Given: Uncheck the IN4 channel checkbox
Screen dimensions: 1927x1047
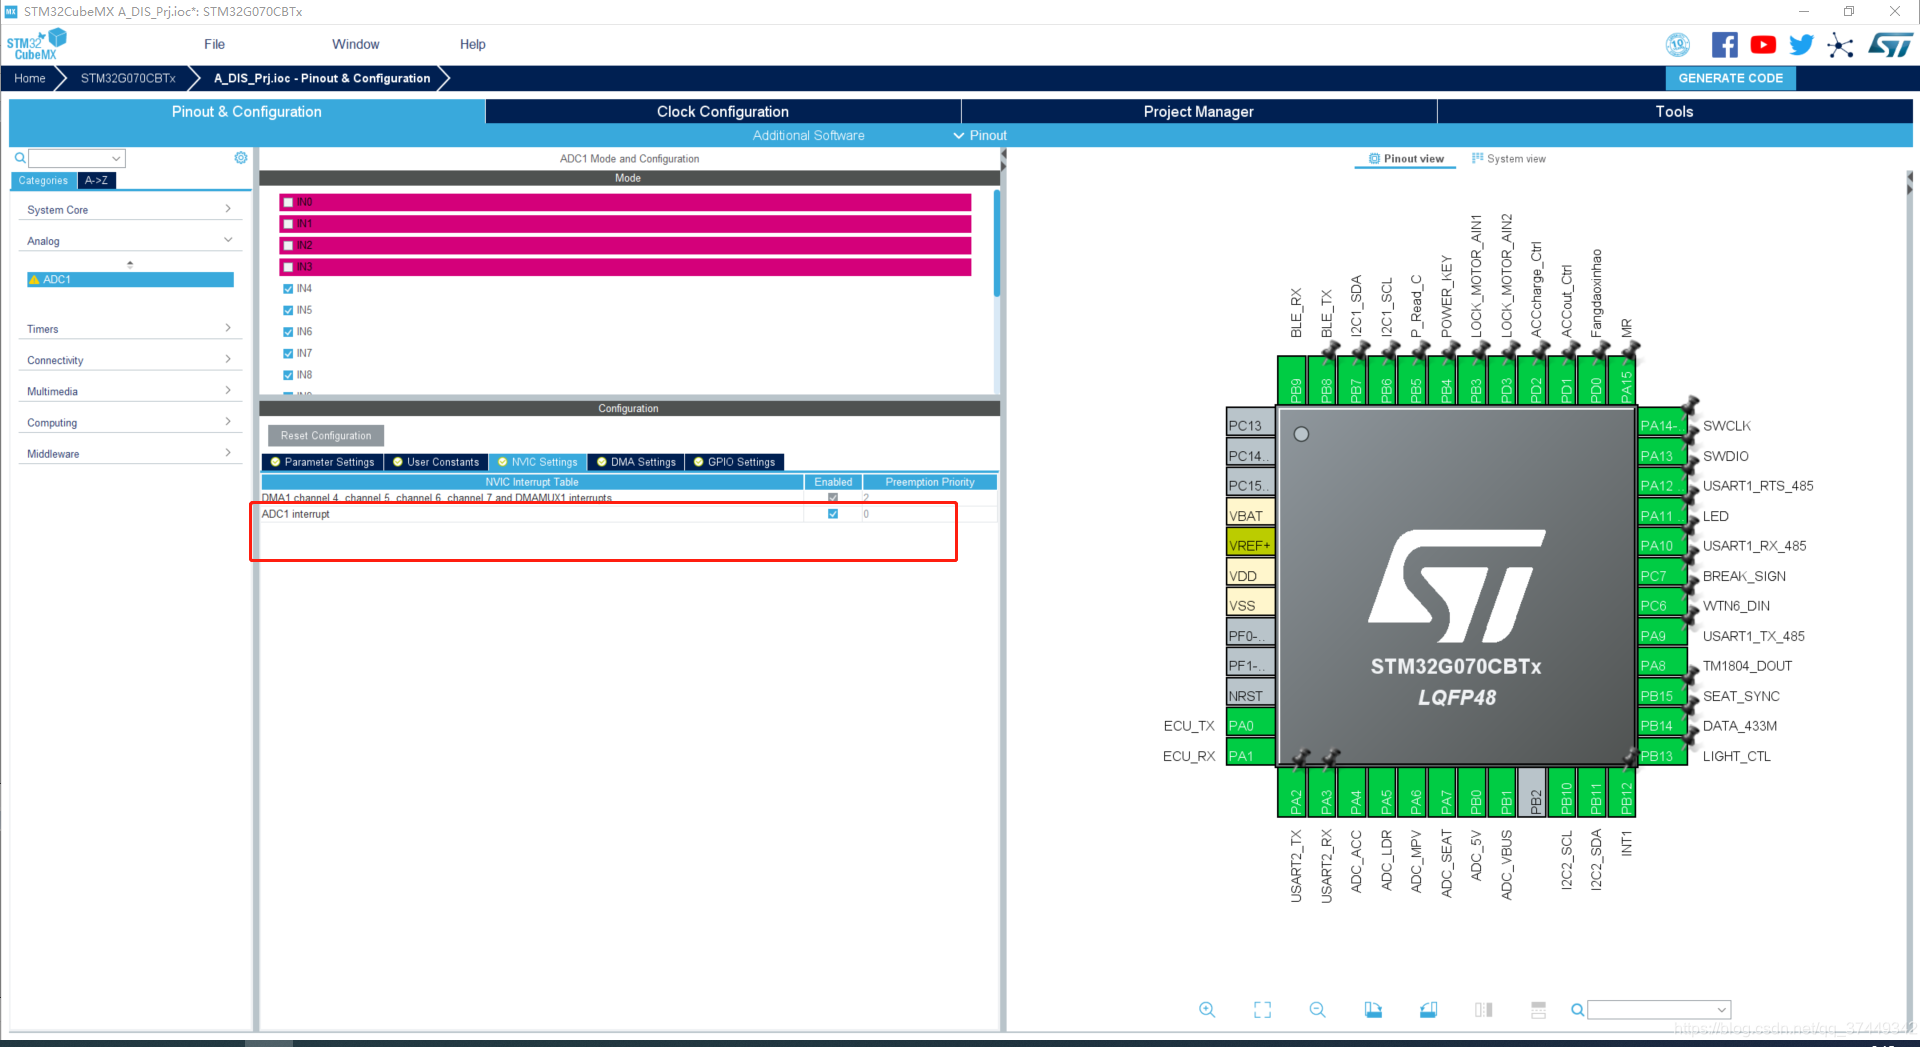Looking at the screenshot, I should pos(288,289).
